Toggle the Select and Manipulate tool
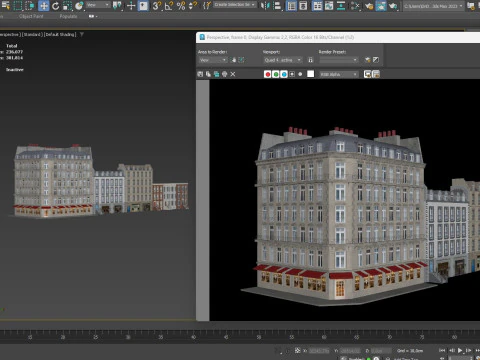 [x=131, y=5]
